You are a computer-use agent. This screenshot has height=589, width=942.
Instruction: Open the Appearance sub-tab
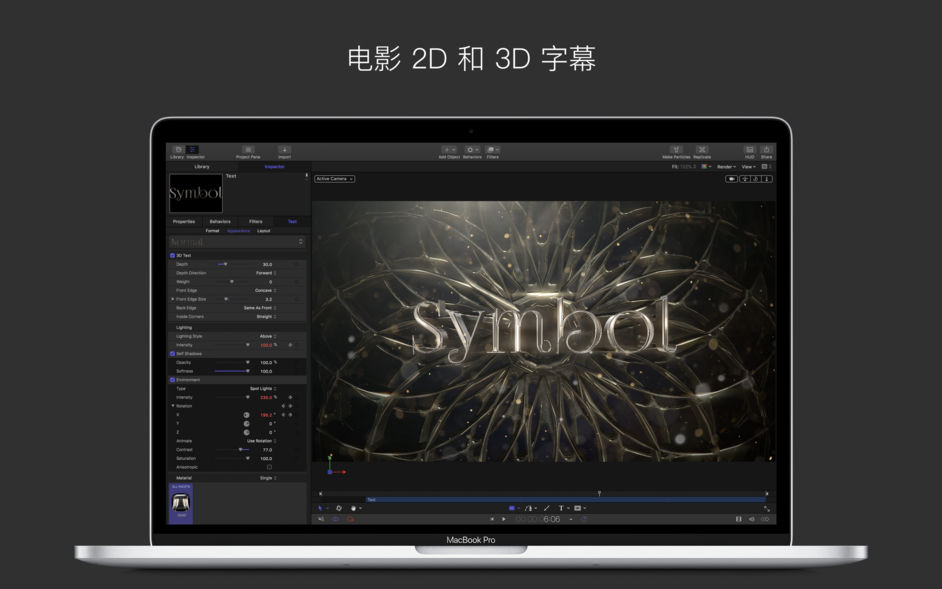pos(237,230)
